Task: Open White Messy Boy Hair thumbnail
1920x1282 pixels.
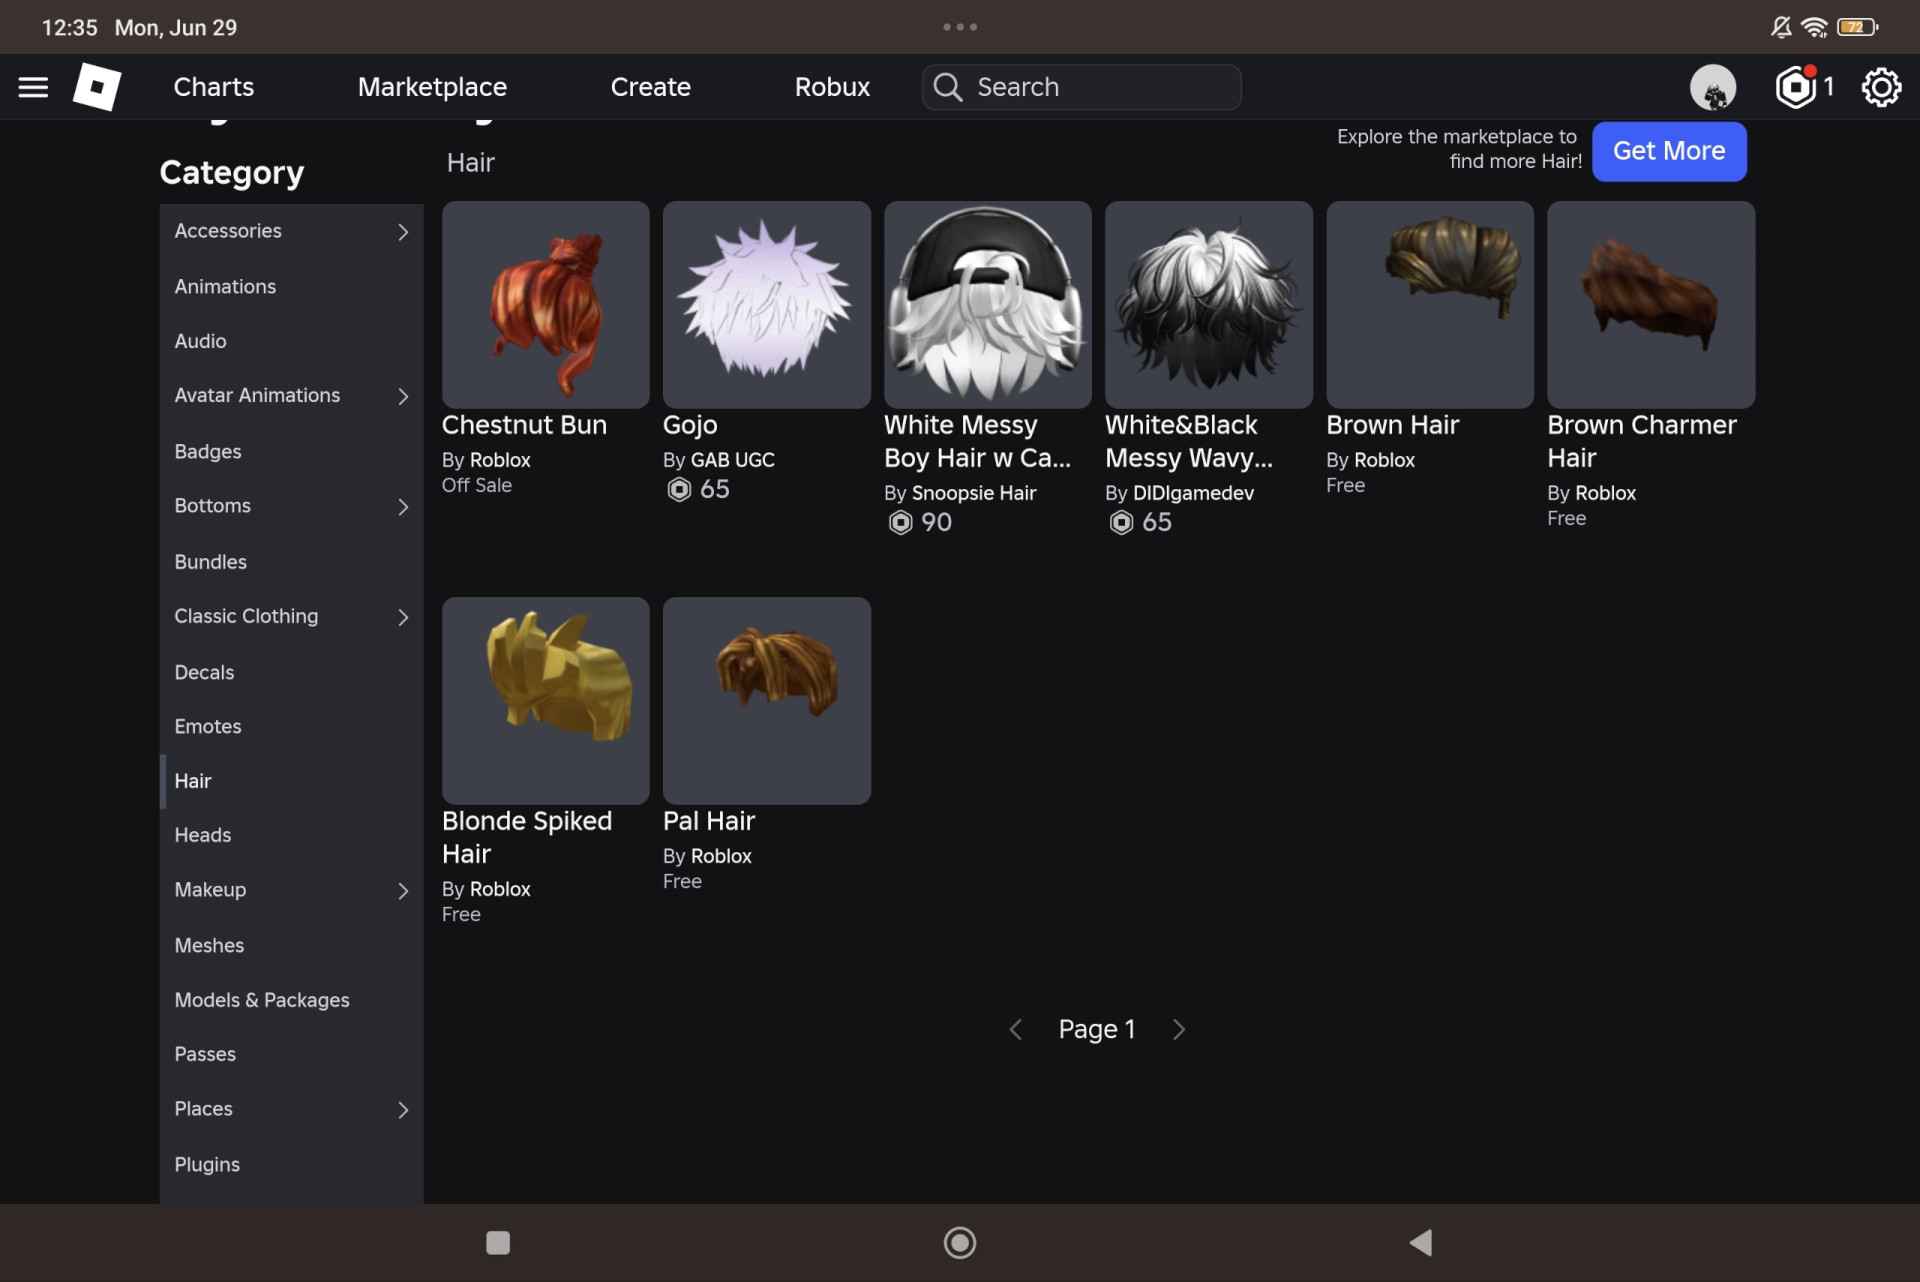Action: tap(988, 304)
